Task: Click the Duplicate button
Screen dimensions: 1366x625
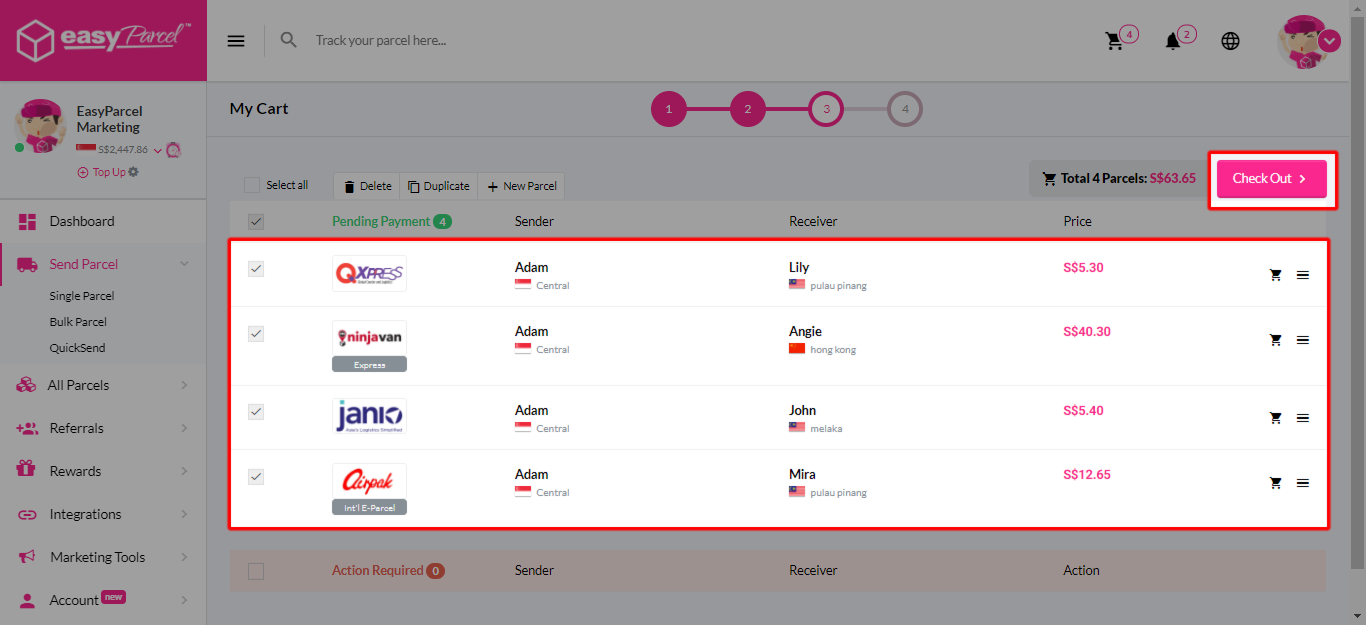Action: click(x=439, y=186)
